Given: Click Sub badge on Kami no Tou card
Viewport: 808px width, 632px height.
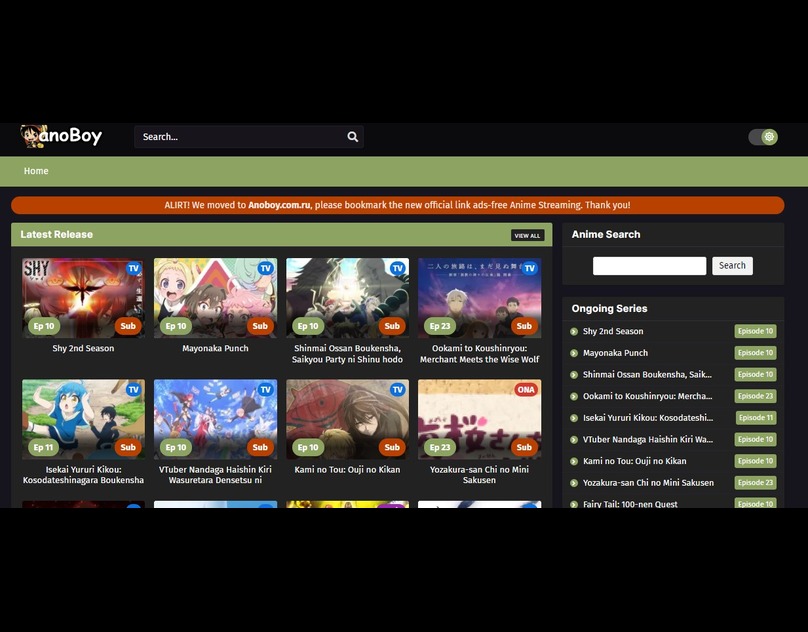Looking at the screenshot, I should [392, 447].
